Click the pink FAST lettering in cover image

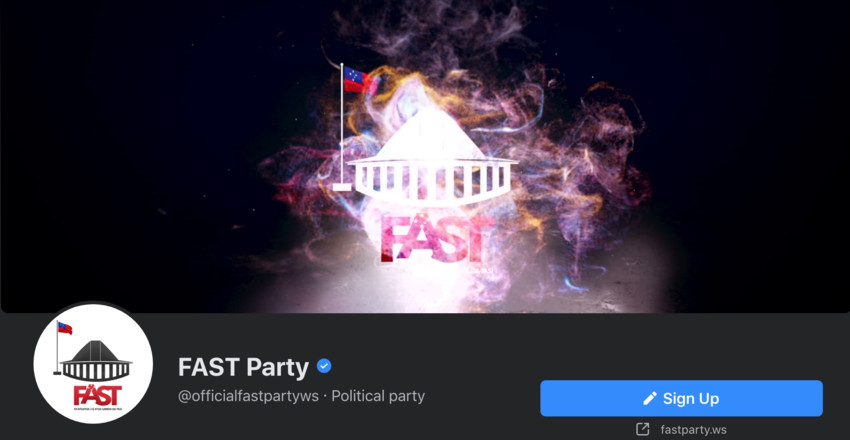(436, 238)
